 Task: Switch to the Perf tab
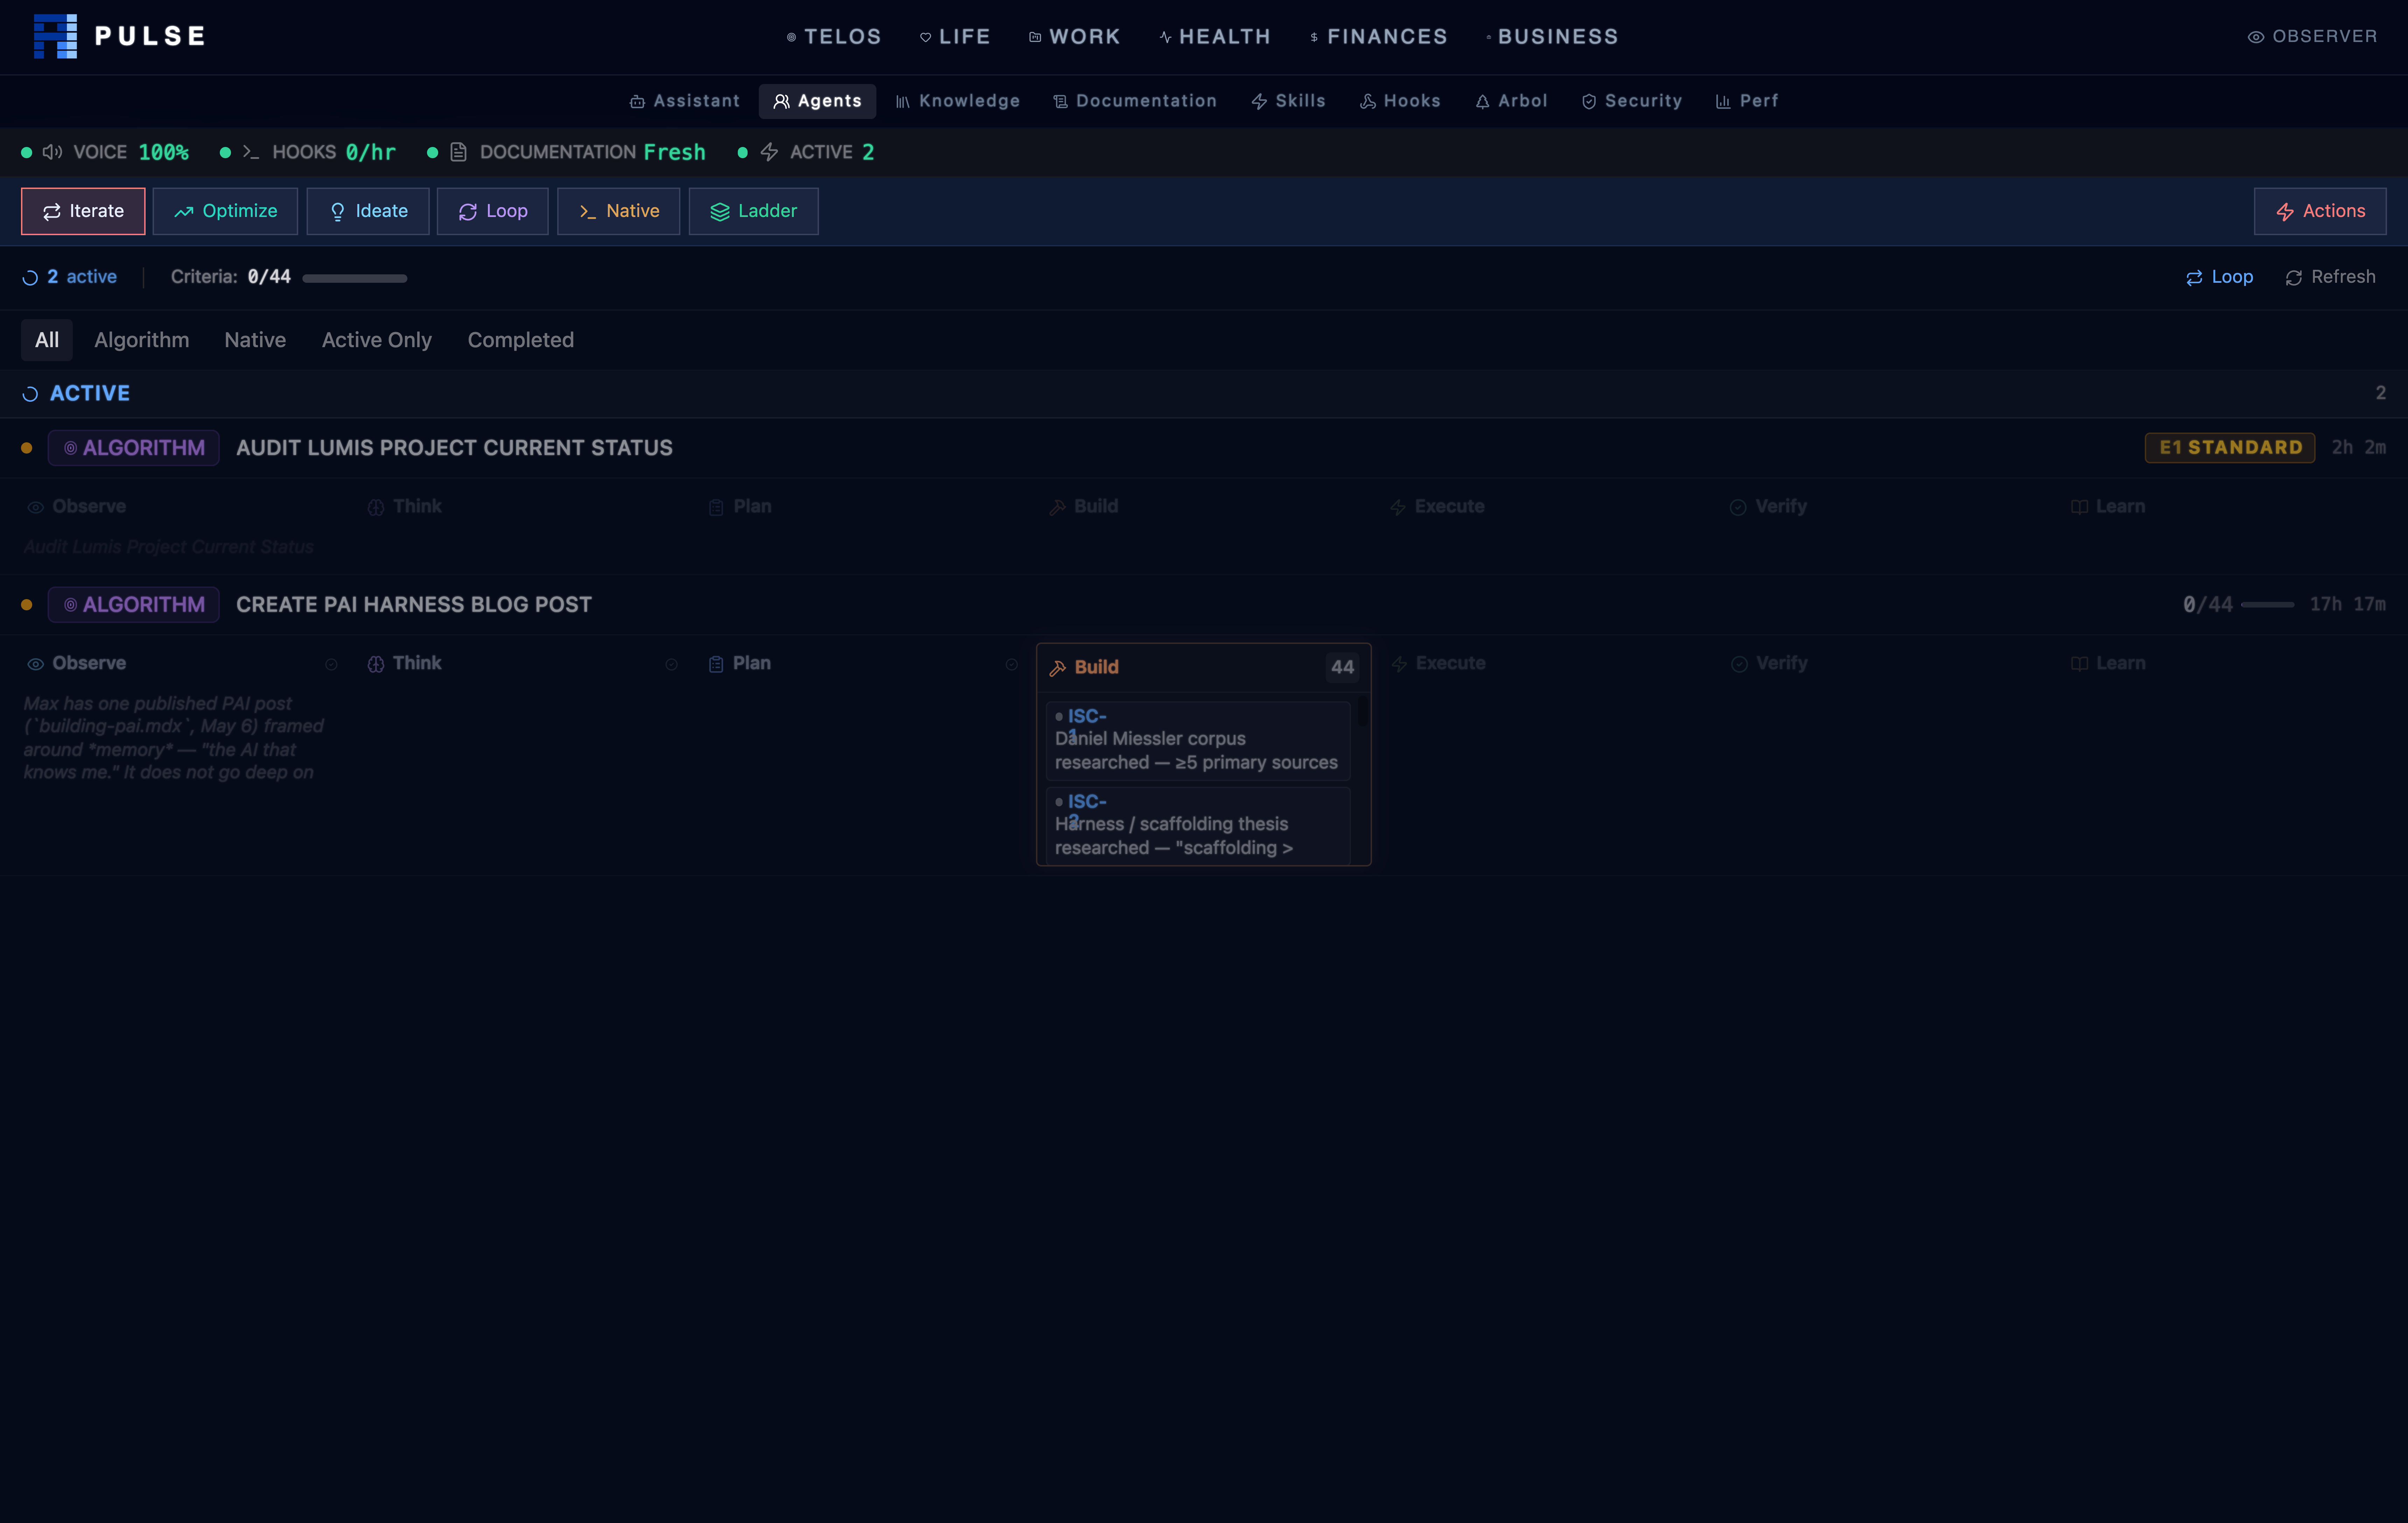click(1747, 101)
